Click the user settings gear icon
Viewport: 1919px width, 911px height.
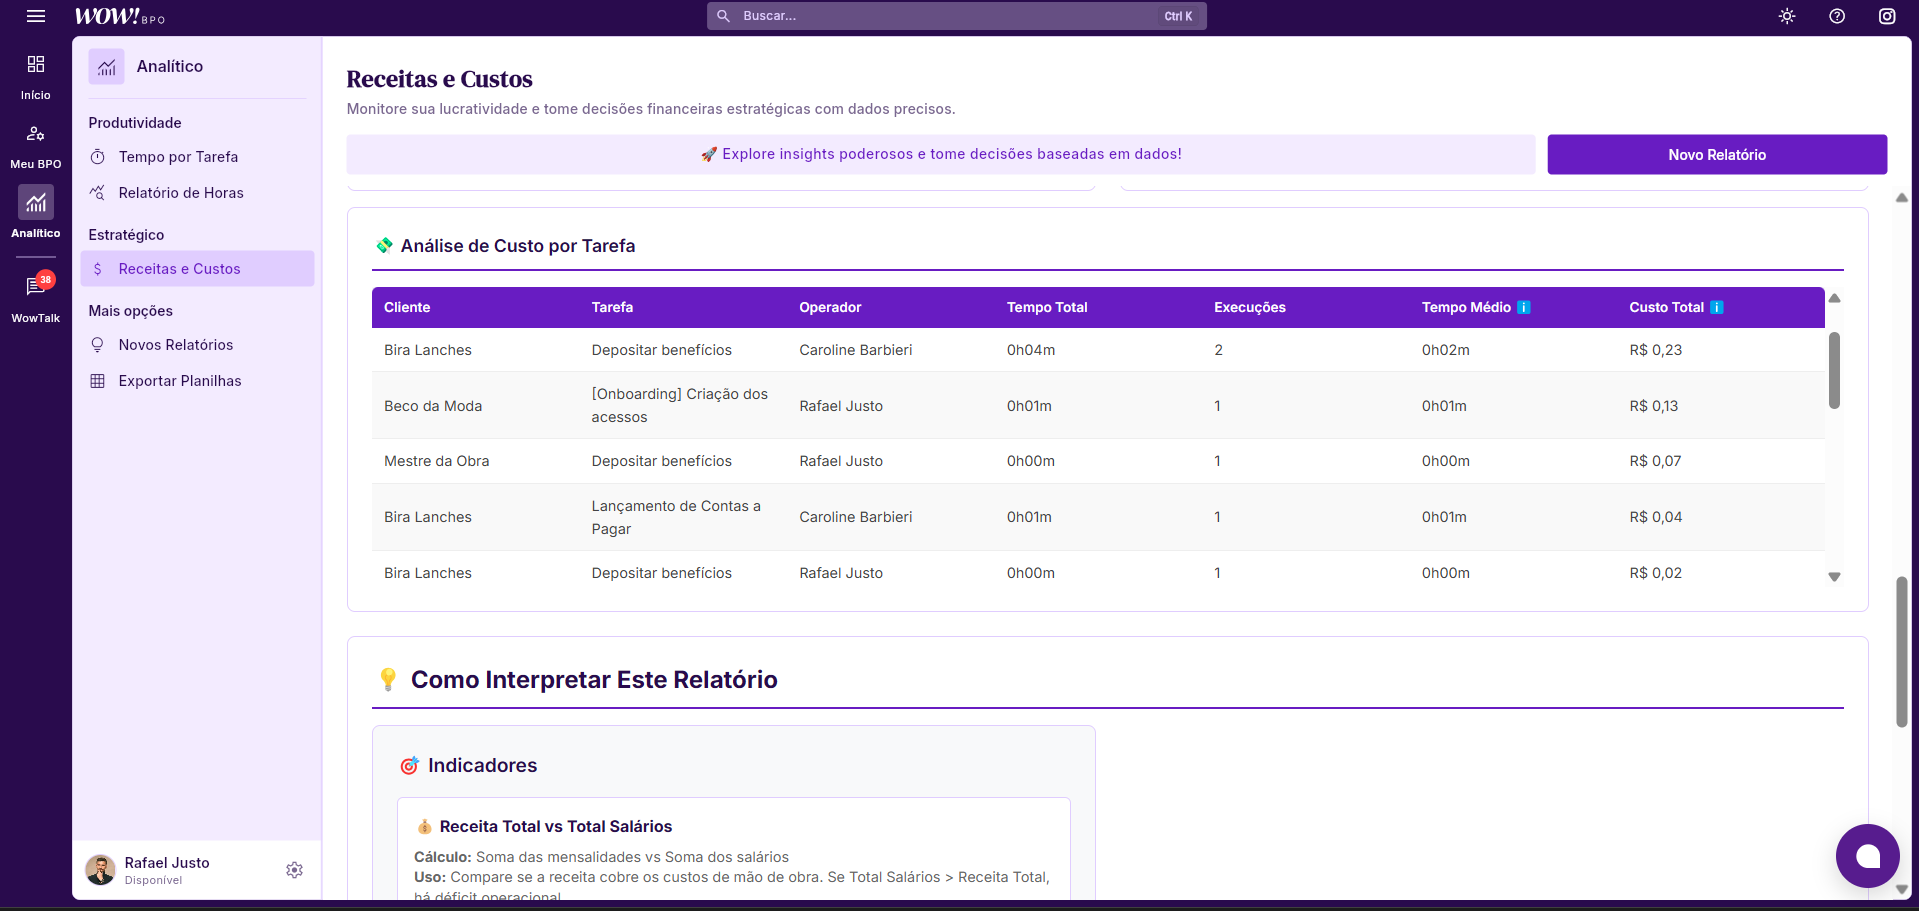pos(294,870)
